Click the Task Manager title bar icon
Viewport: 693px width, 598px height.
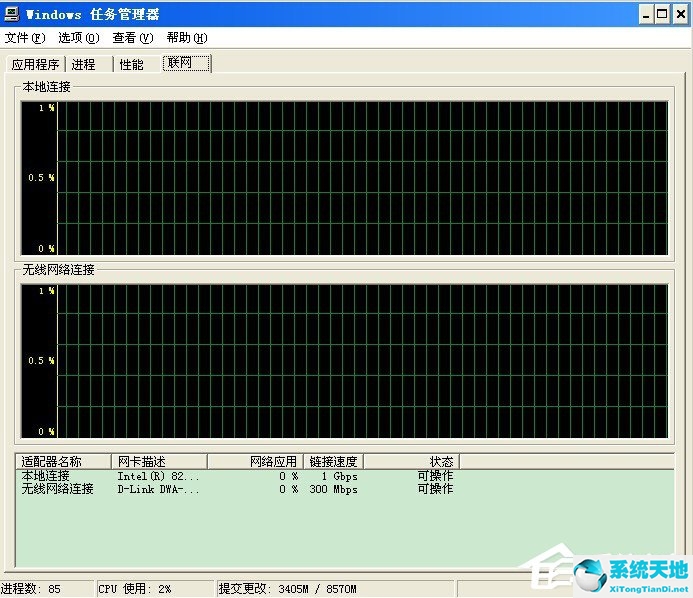[x=11, y=14]
